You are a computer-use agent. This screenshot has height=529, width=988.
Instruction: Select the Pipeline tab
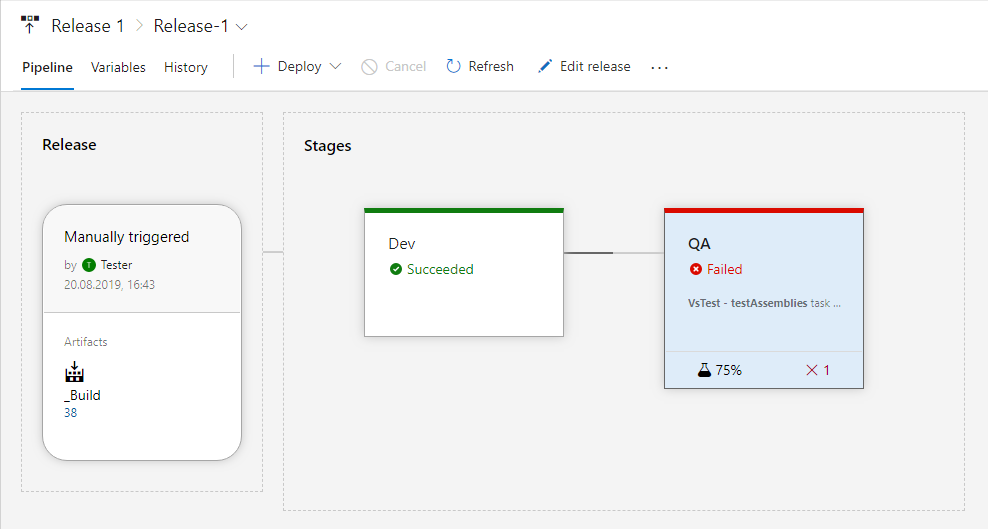tap(47, 68)
